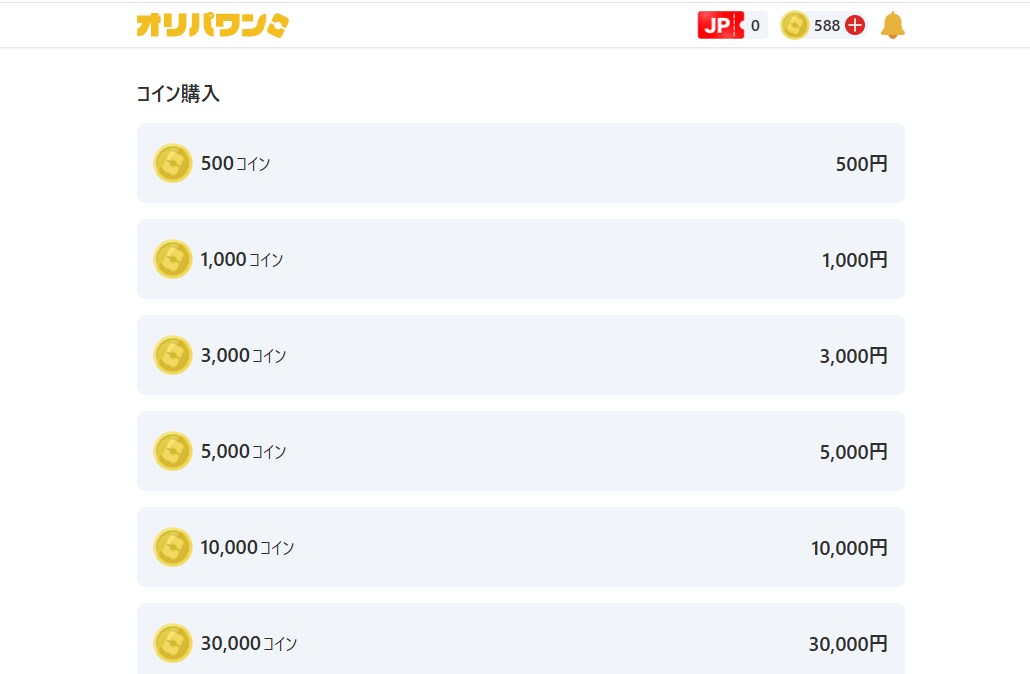
Task: Click the coin icon on the 3,000コイン row
Action: click(173, 355)
